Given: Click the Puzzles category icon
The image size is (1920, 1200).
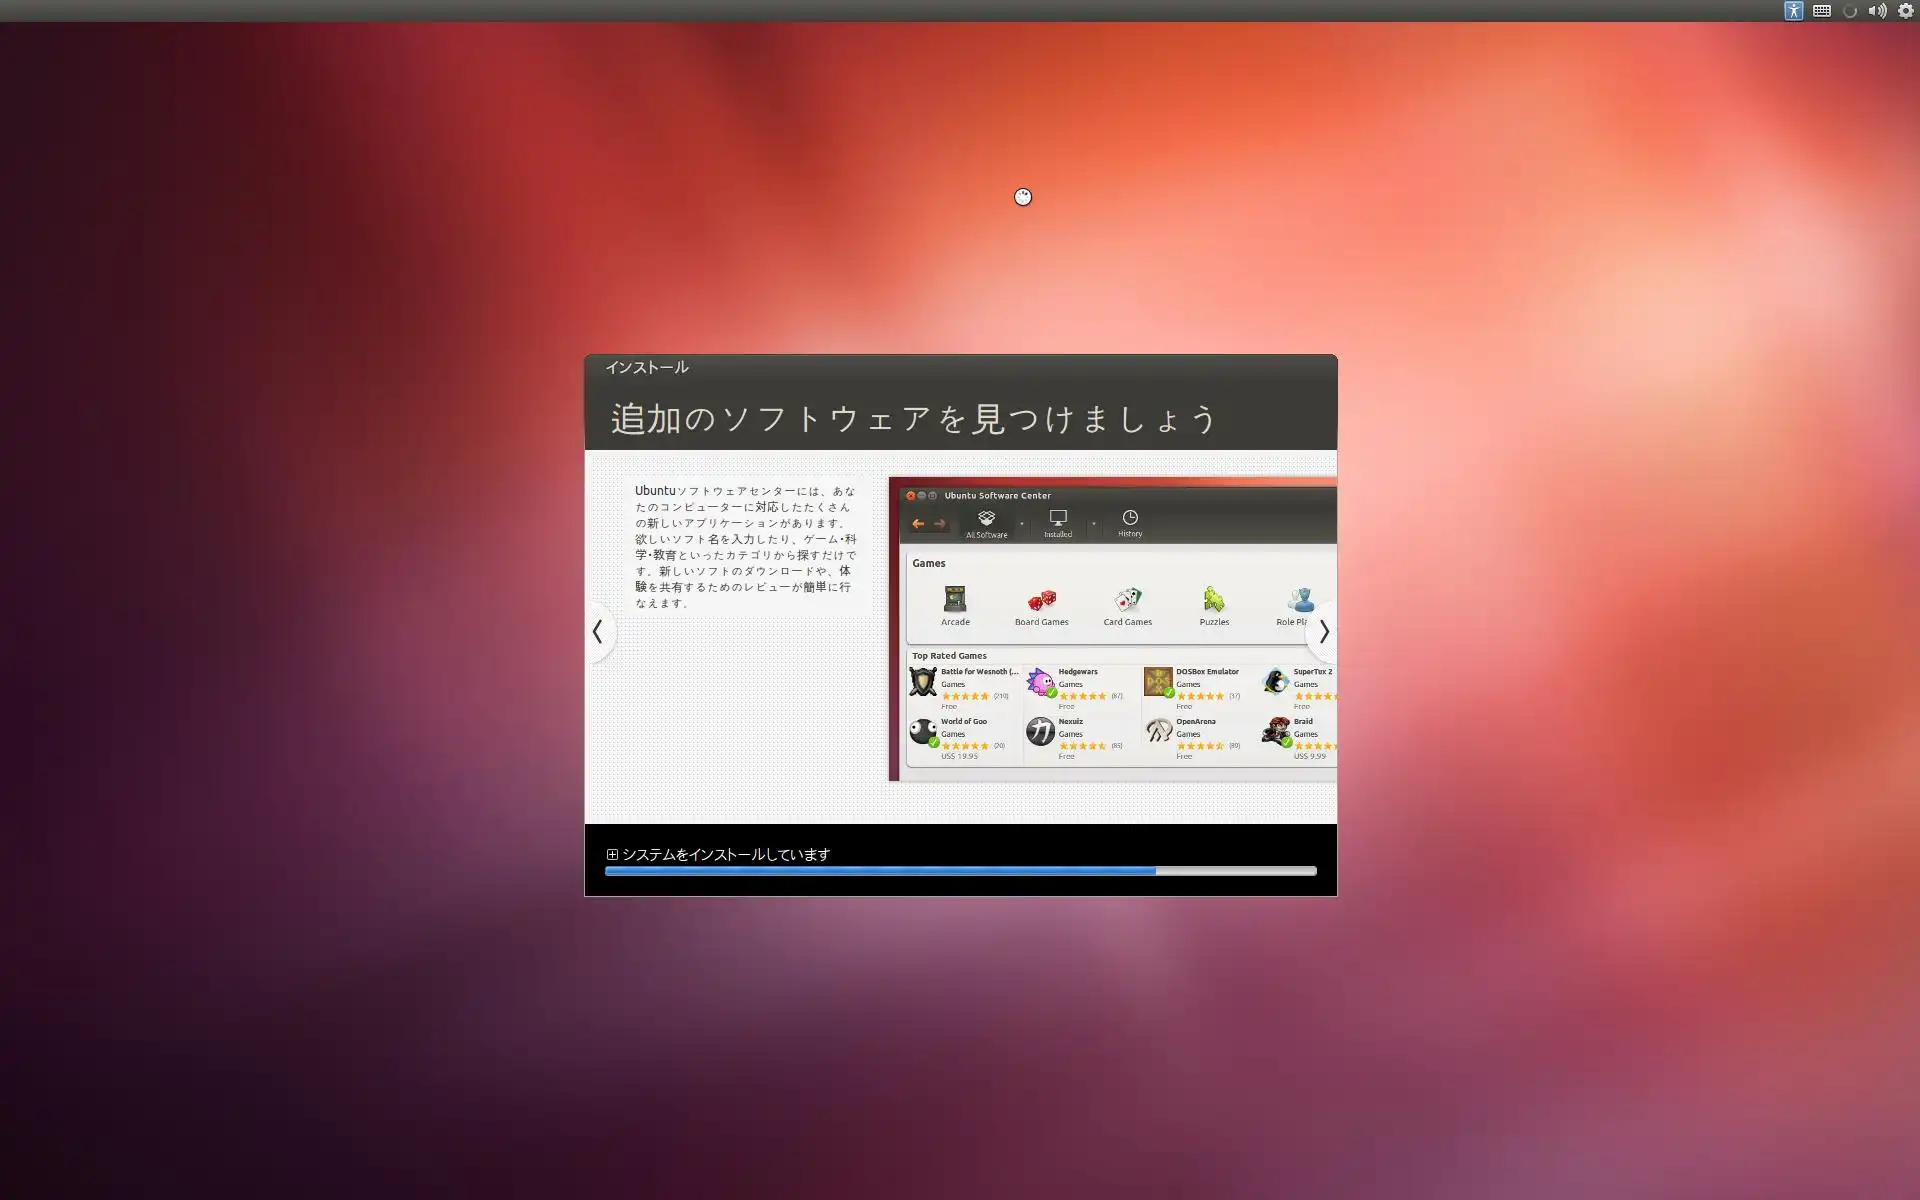Looking at the screenshot, I should [x=1214, y=600].
